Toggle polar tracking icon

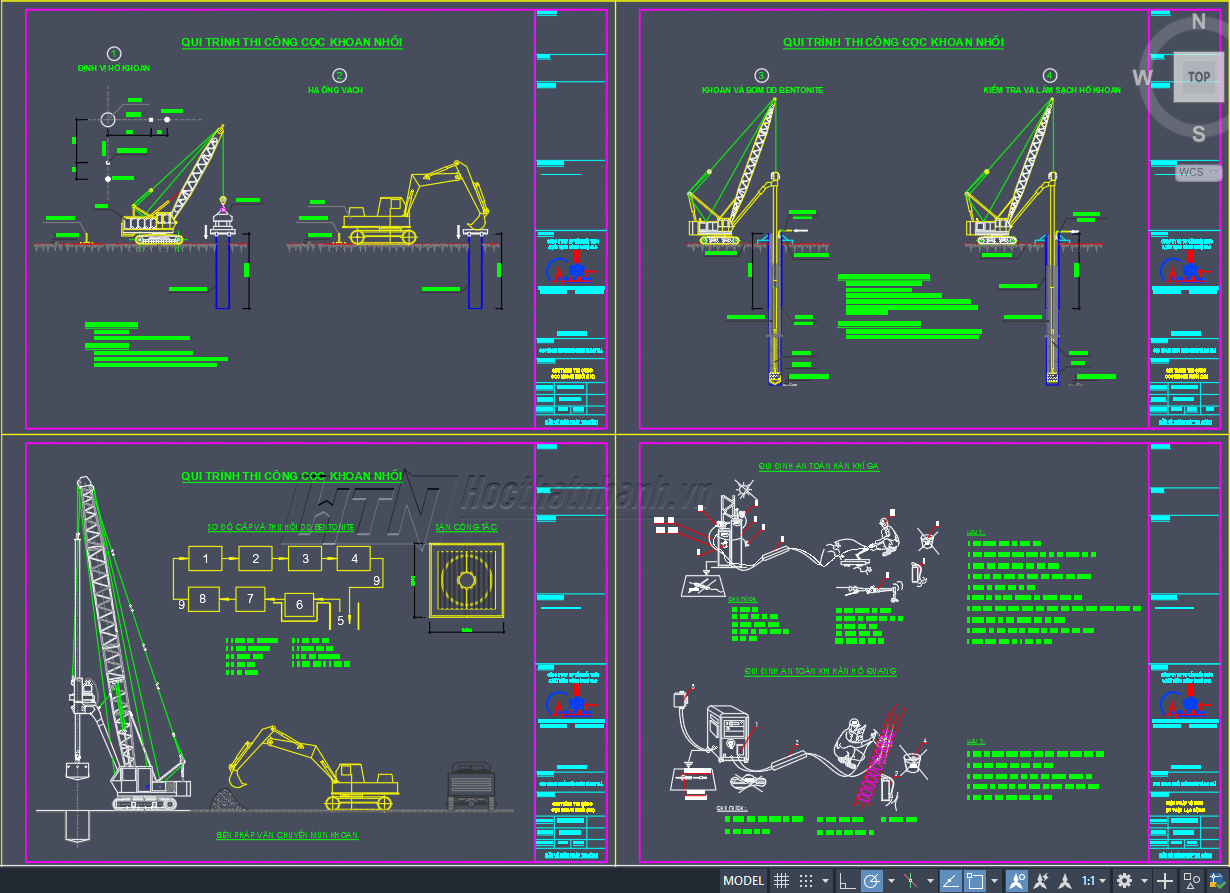871,881
